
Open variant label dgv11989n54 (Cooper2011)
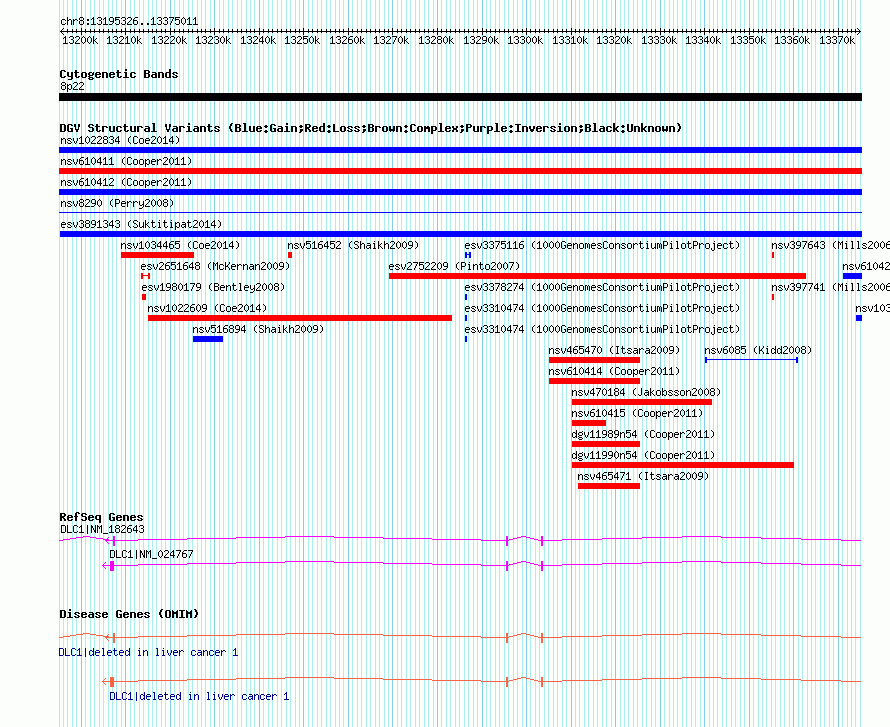click(643, 434)
